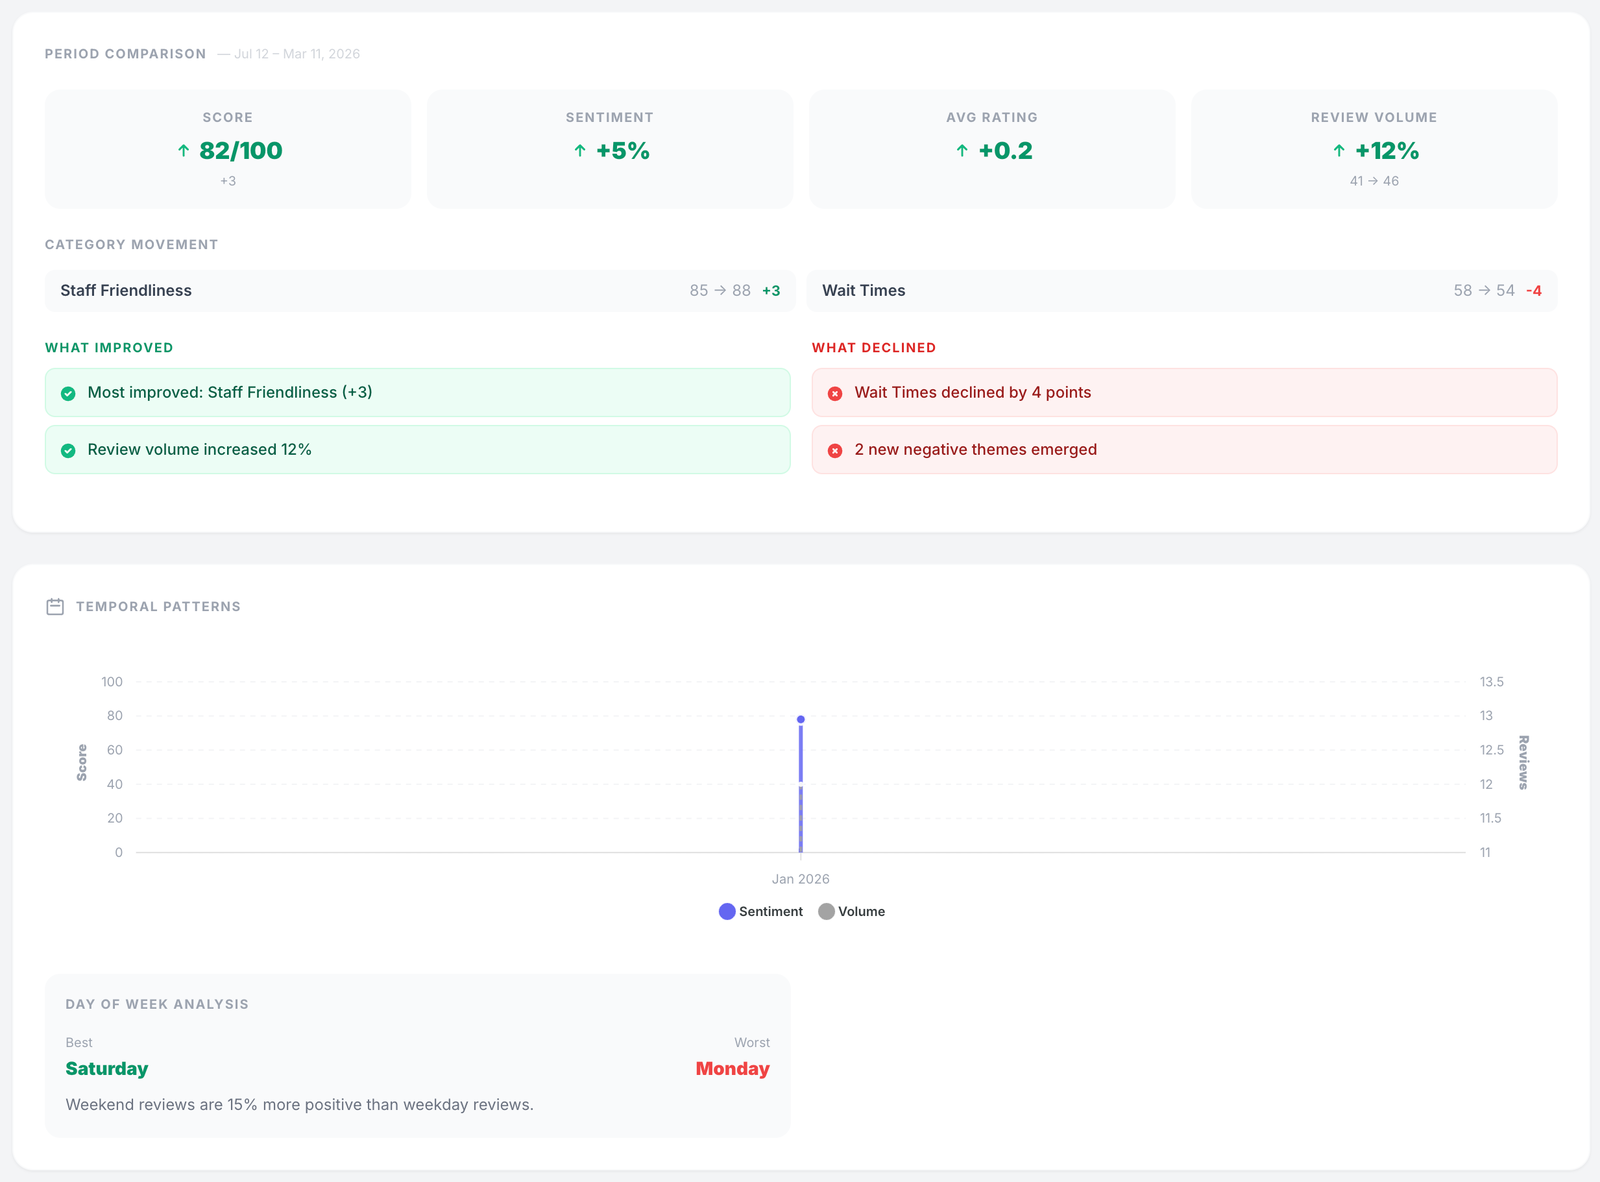This screenshot has width=1600, height=1182.
Task: Click the checkmark icon next to review volume increase
Action: tap(67, 449)
